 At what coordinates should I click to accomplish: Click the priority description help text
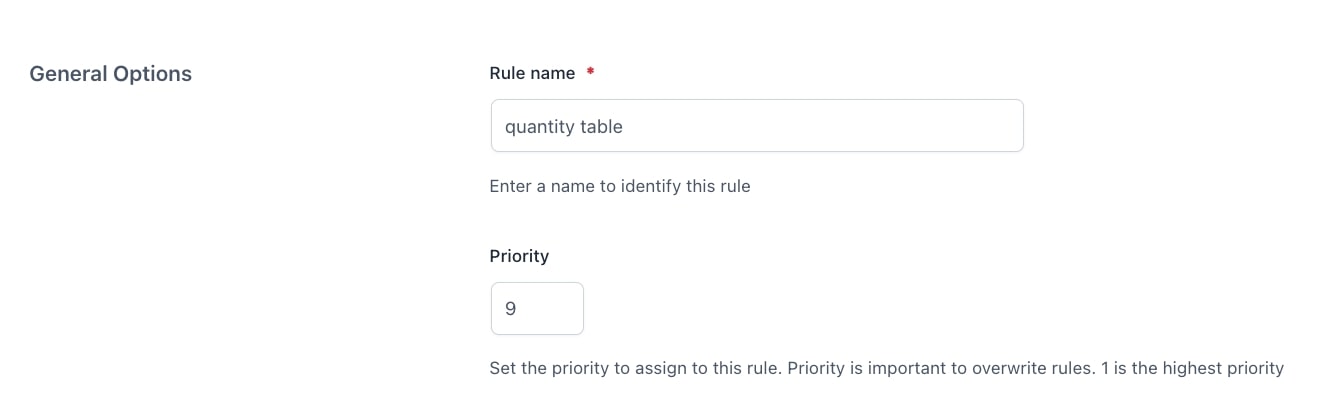886,369
